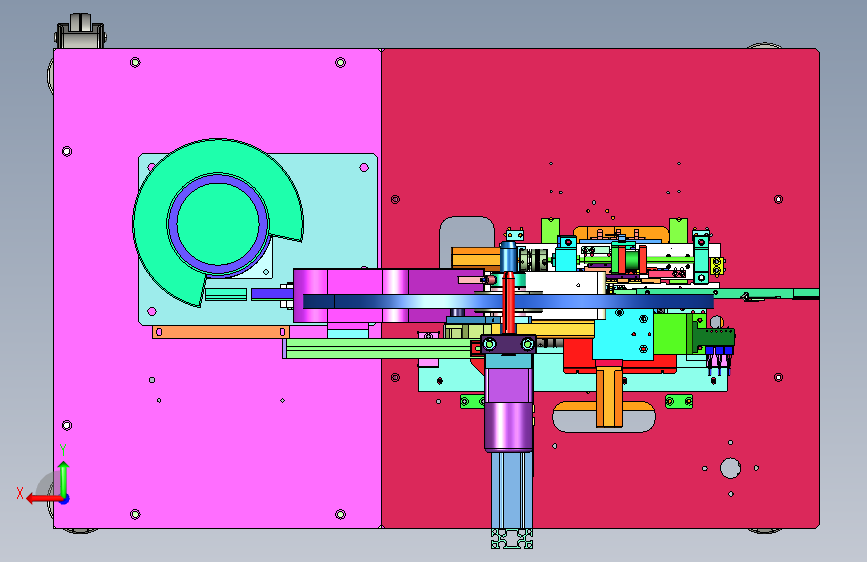
Task: Select the dark green connector board with blue terminals
Action: coord(716,337)
